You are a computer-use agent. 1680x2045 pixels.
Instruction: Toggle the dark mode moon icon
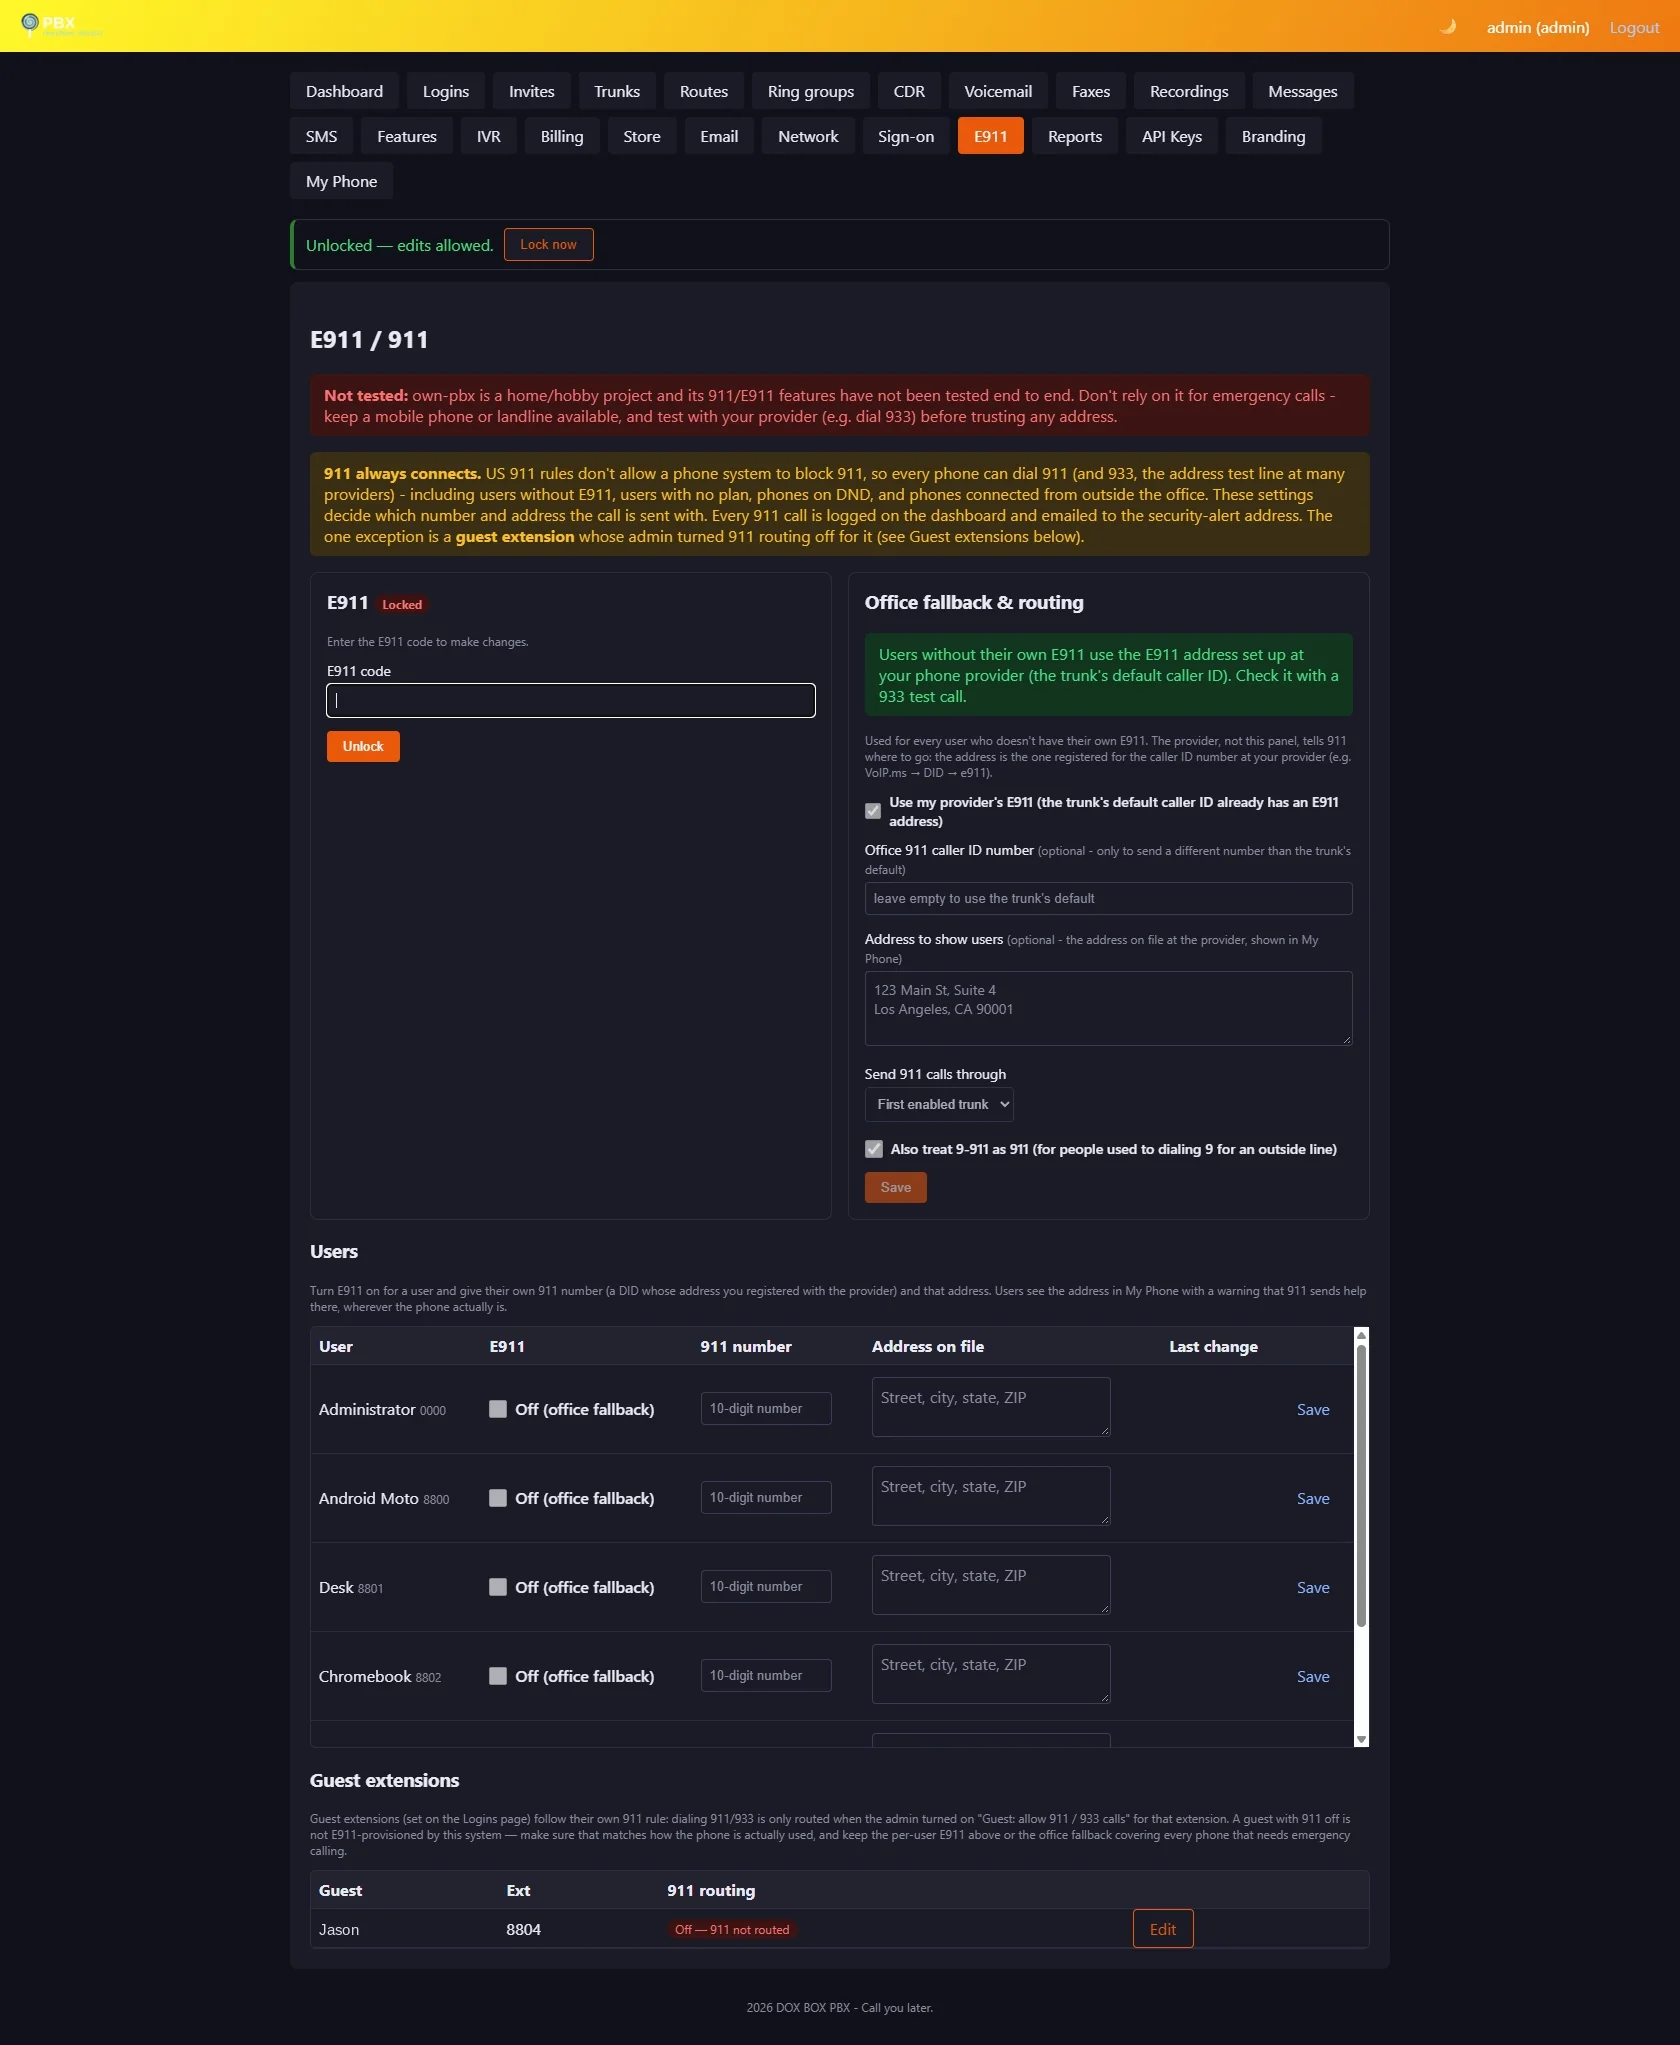(x=1447, y=27)
